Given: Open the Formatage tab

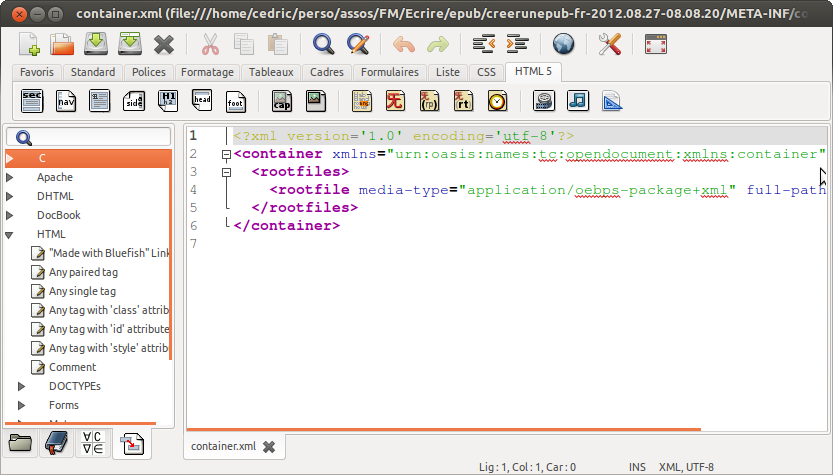Looking at the screenshot, I should tap(207, 72).
